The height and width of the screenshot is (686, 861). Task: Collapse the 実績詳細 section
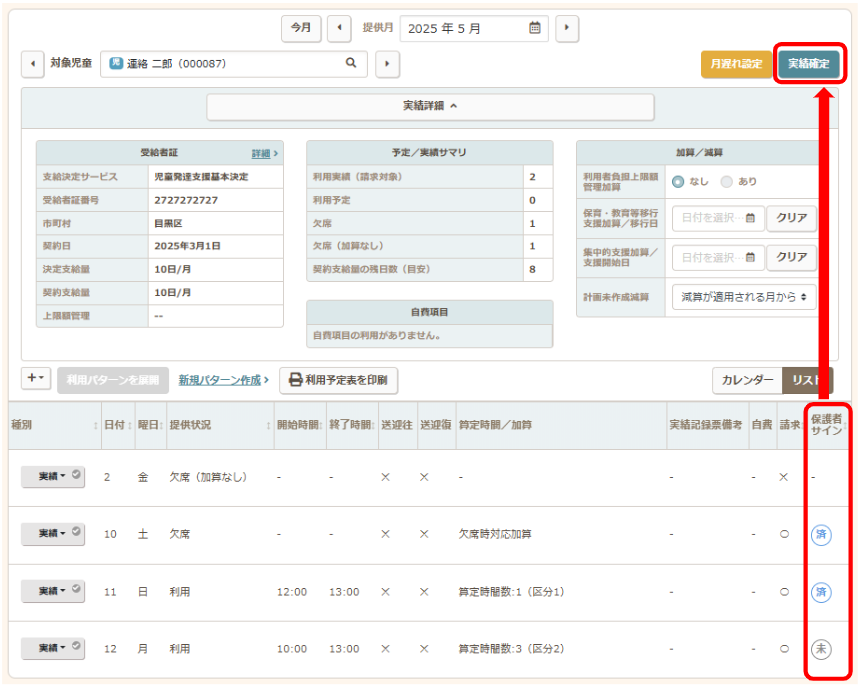[430, 106]
